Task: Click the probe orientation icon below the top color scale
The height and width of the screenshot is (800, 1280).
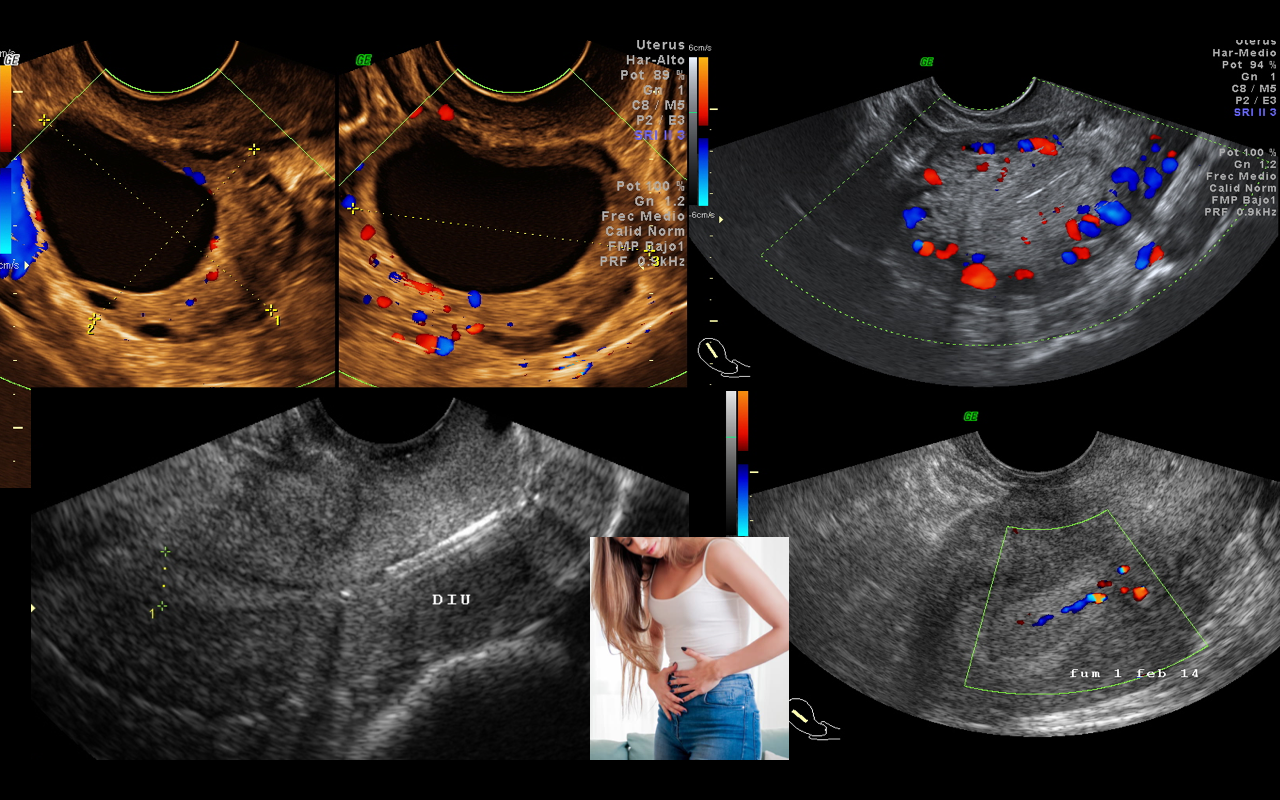Action: (x=722, y=357)
